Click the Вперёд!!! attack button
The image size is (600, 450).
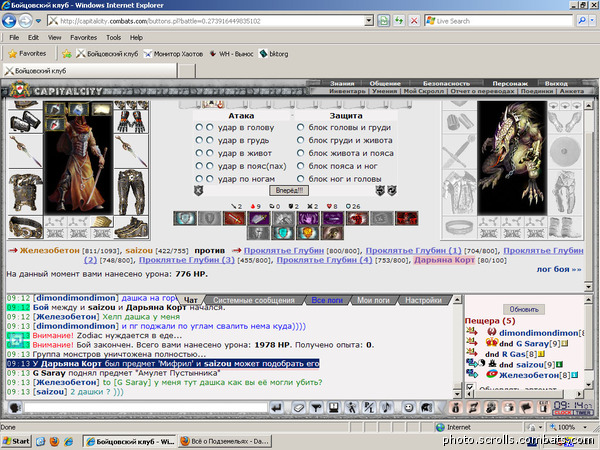pos(289,191)
